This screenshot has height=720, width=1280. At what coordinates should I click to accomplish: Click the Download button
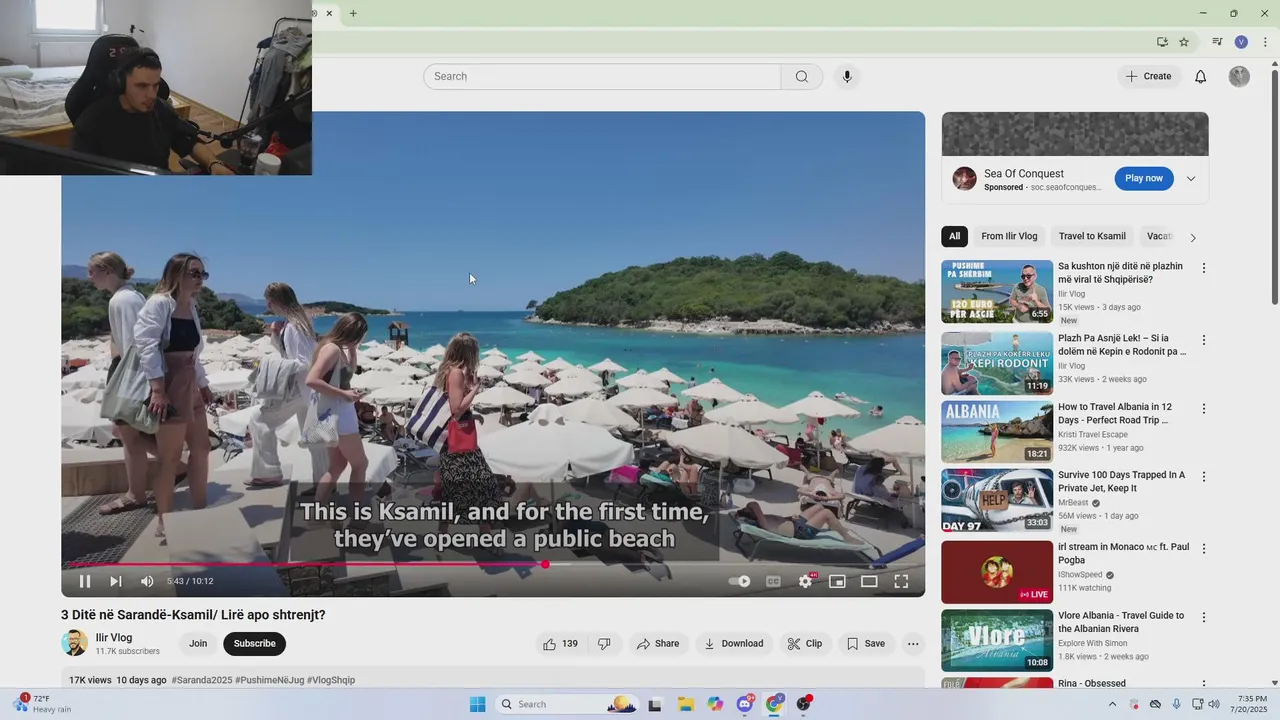[x=733, y=644]
